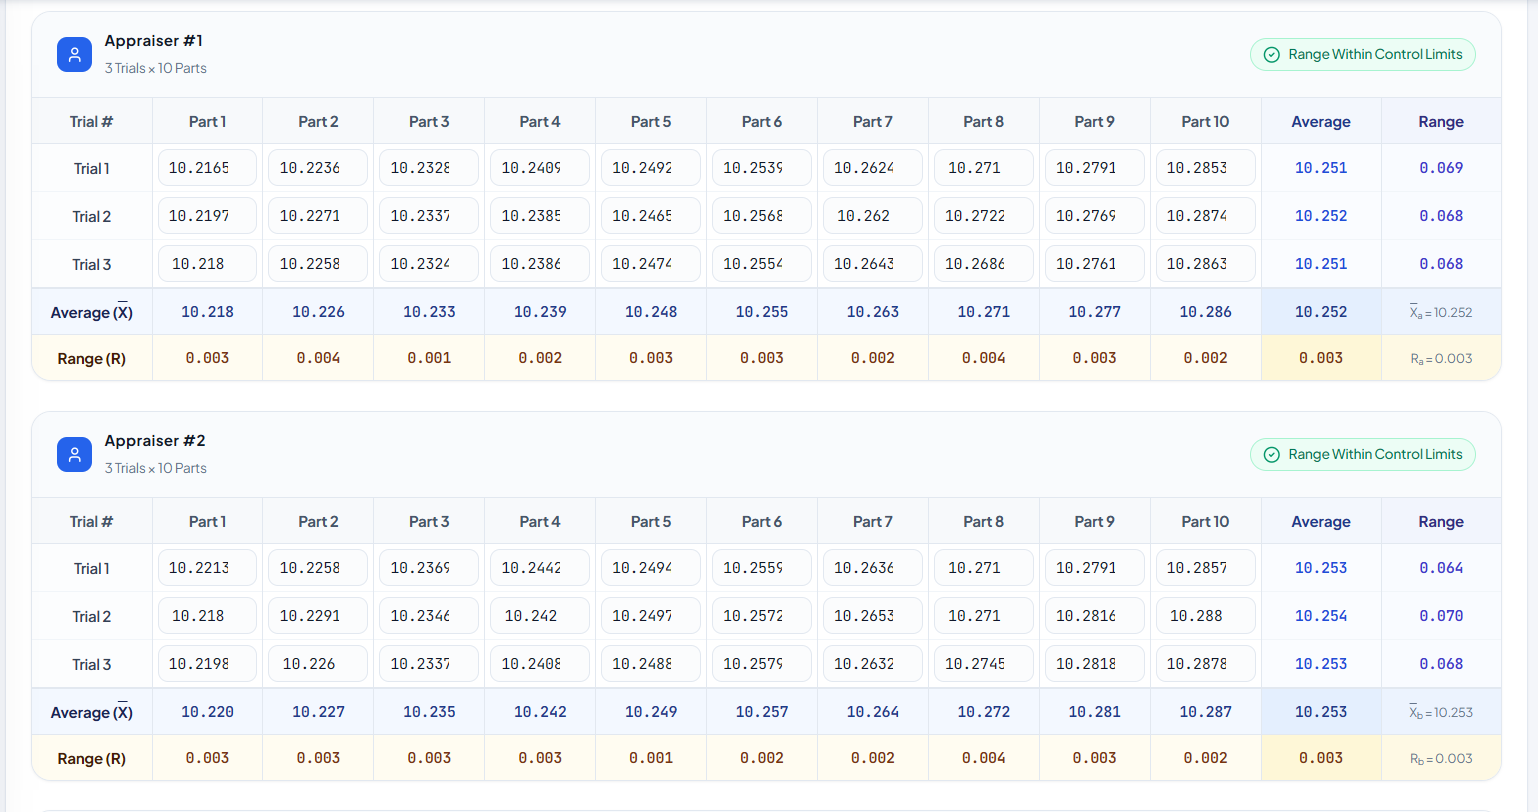Edit Appraiser #2 Trial 3 Part 5 value
Screen dimensions: 1538x812
coord(651,664)
